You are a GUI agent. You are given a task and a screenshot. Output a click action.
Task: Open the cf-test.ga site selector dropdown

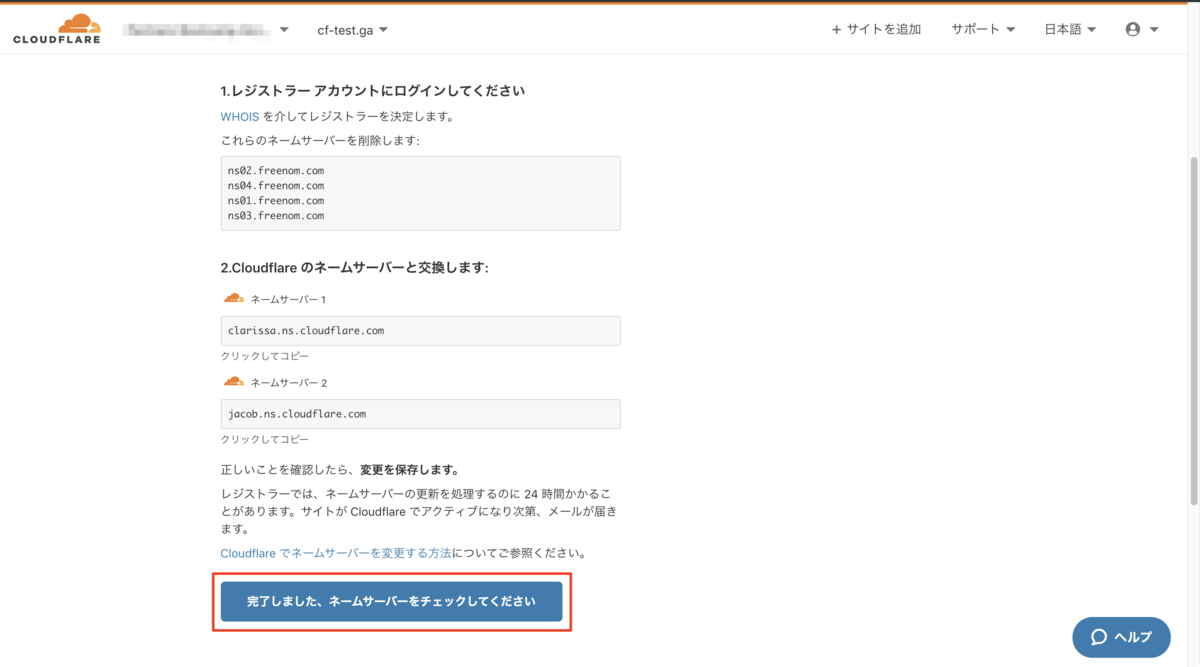coord(352,30)
